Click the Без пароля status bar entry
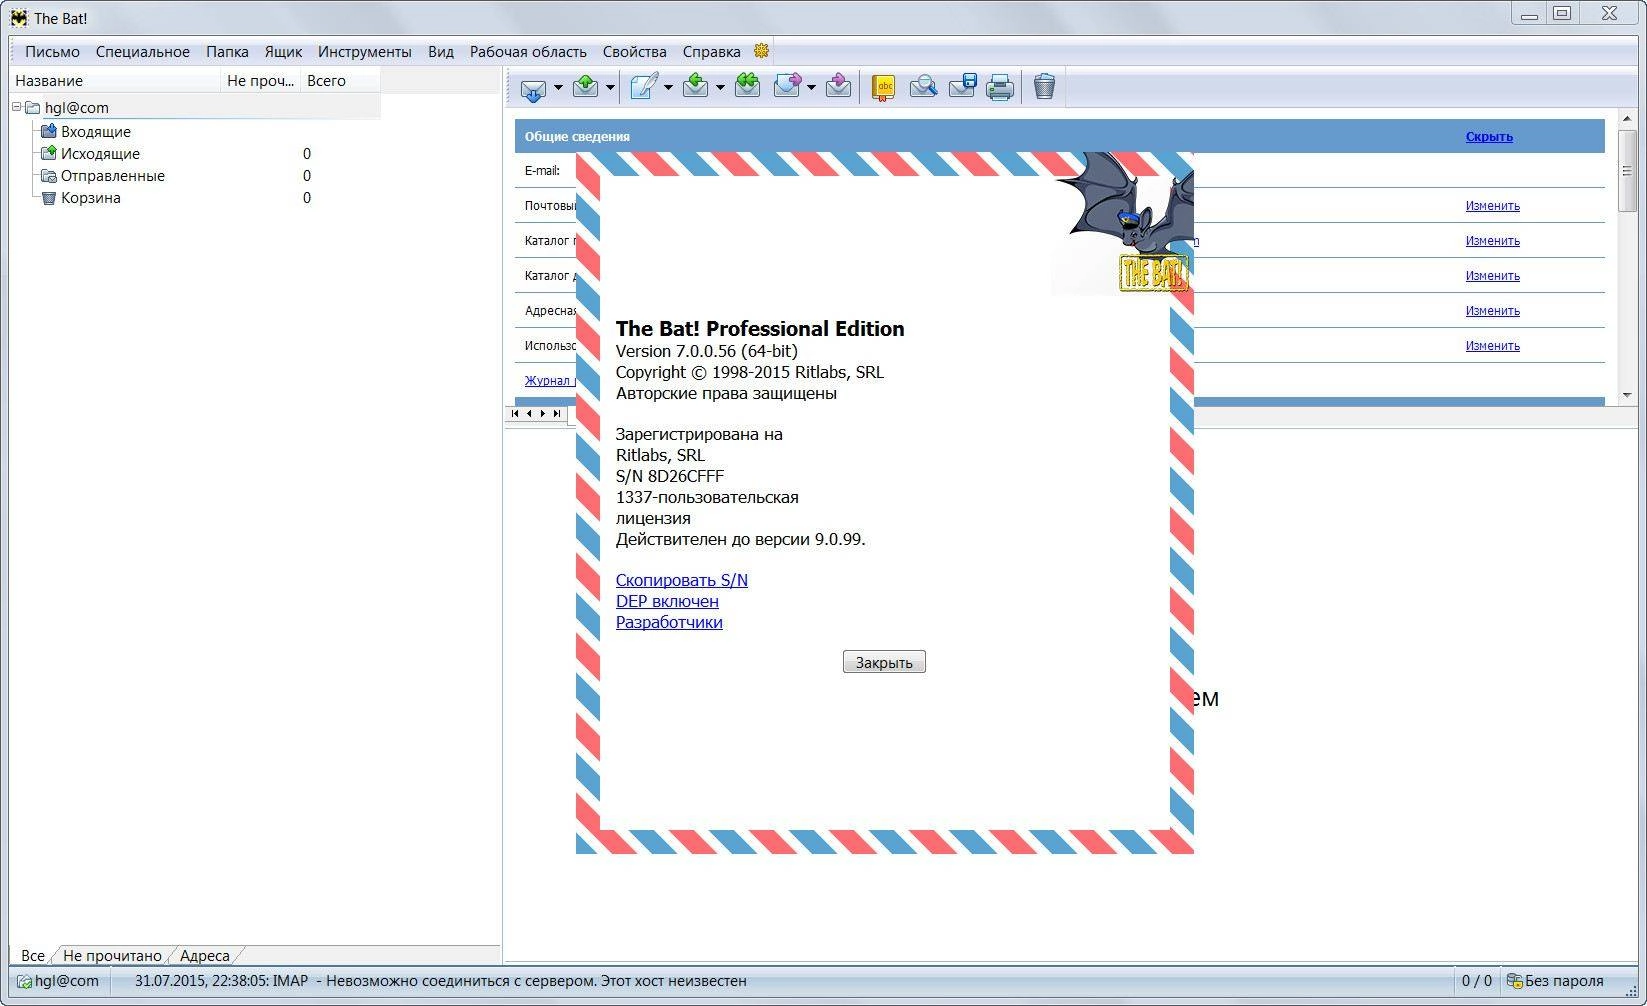 (1556, 981)
